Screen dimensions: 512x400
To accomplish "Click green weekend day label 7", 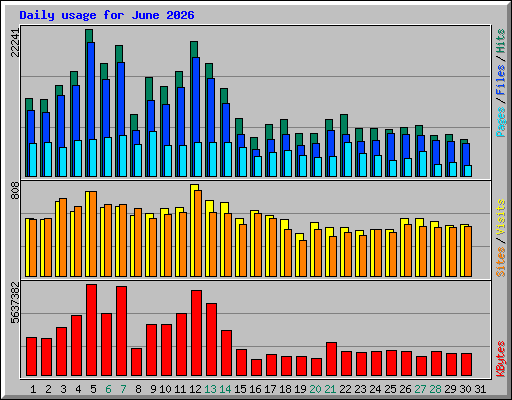I will pyautogui.click(x=123, y=389).
